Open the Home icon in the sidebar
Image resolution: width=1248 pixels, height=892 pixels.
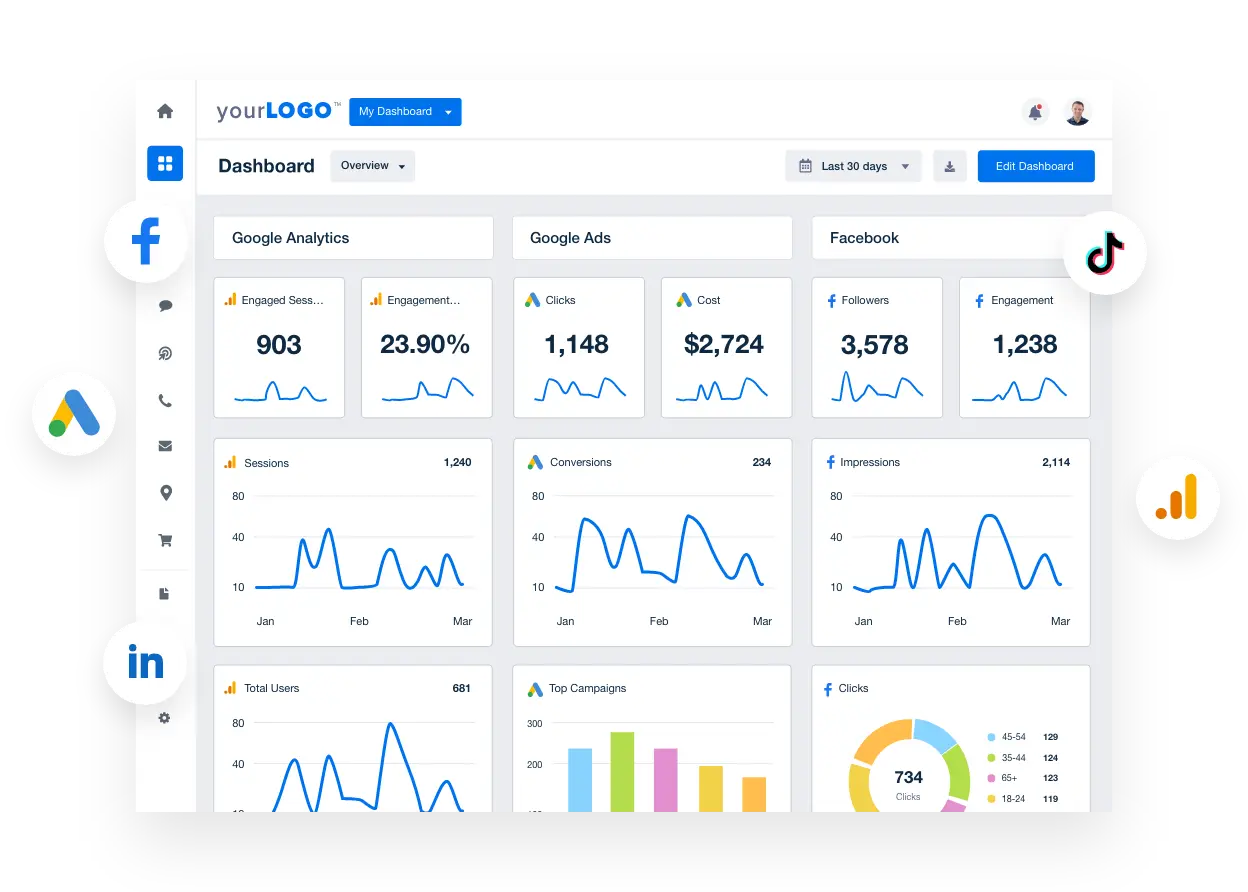click(x=164, y=111)
